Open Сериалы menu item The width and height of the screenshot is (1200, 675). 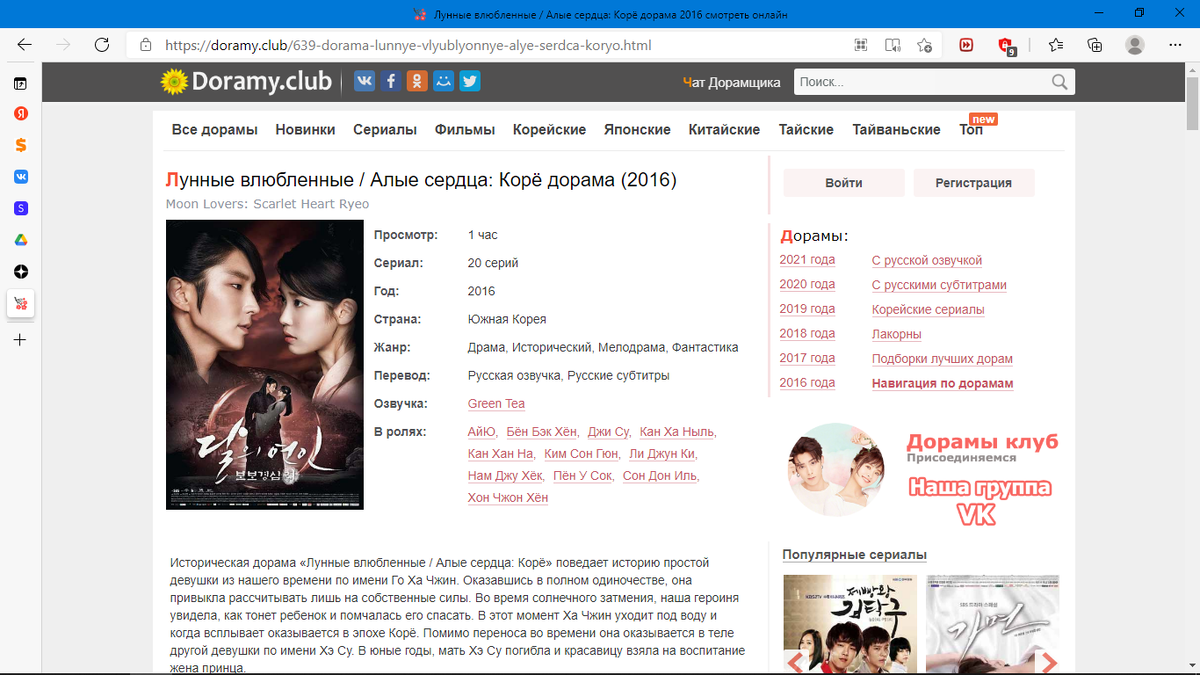coord(385,130)
